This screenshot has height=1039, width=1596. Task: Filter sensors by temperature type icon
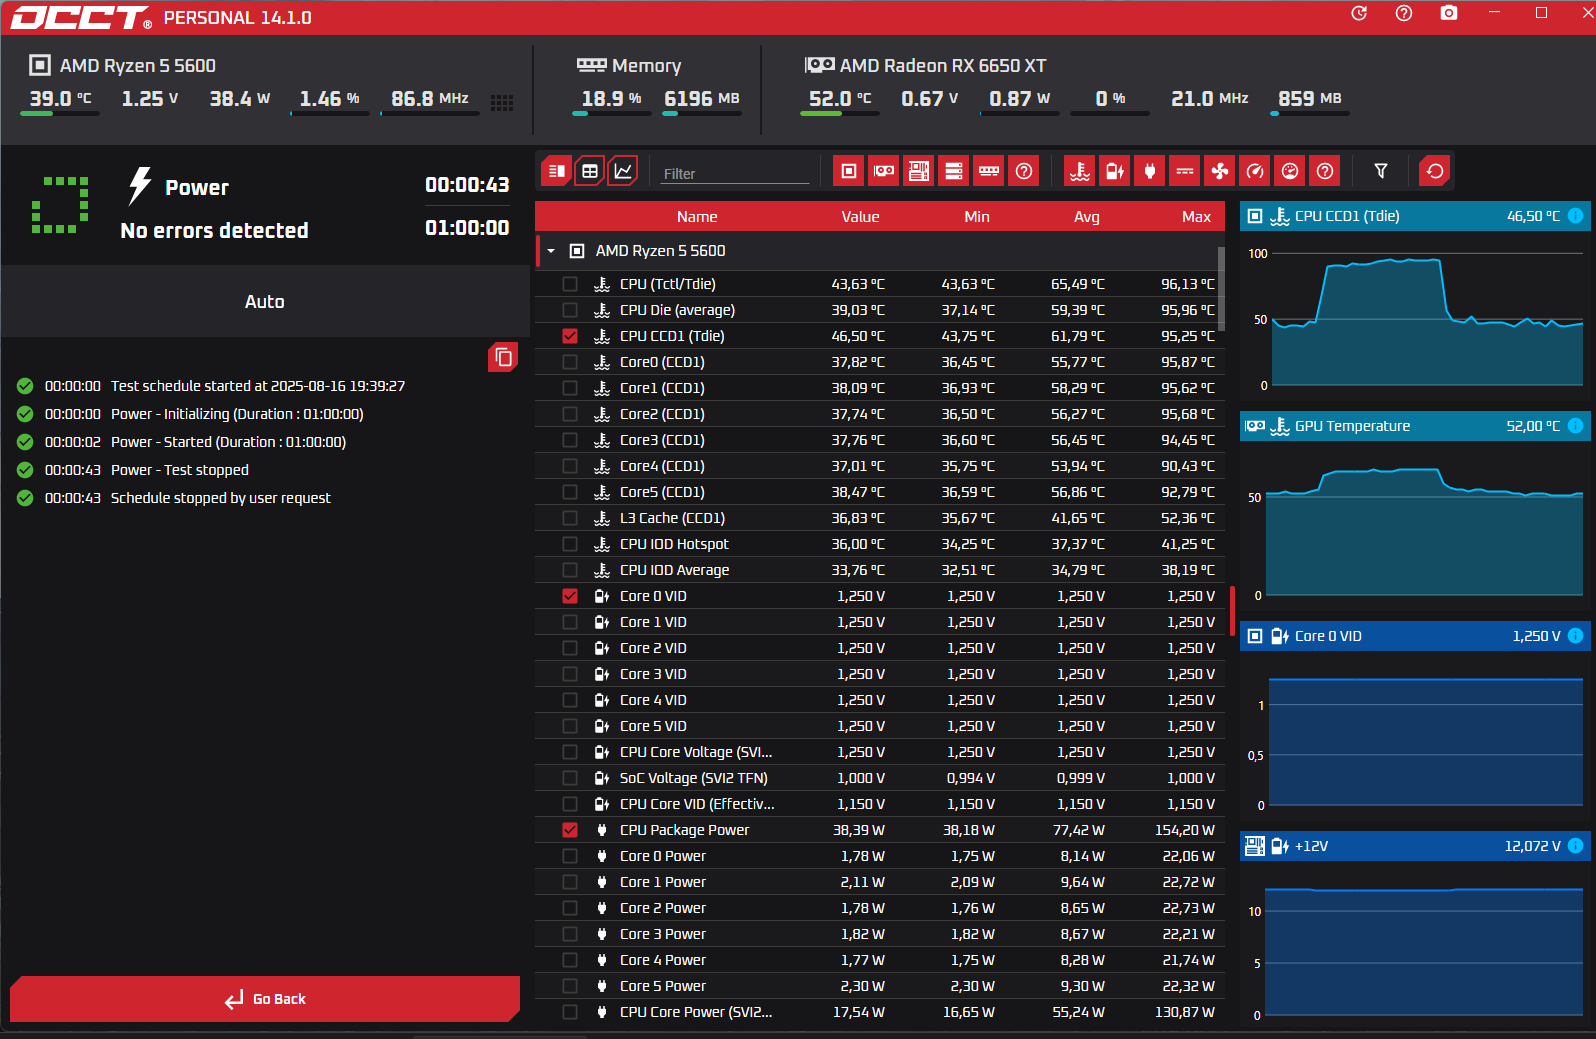coord(1080,171)
